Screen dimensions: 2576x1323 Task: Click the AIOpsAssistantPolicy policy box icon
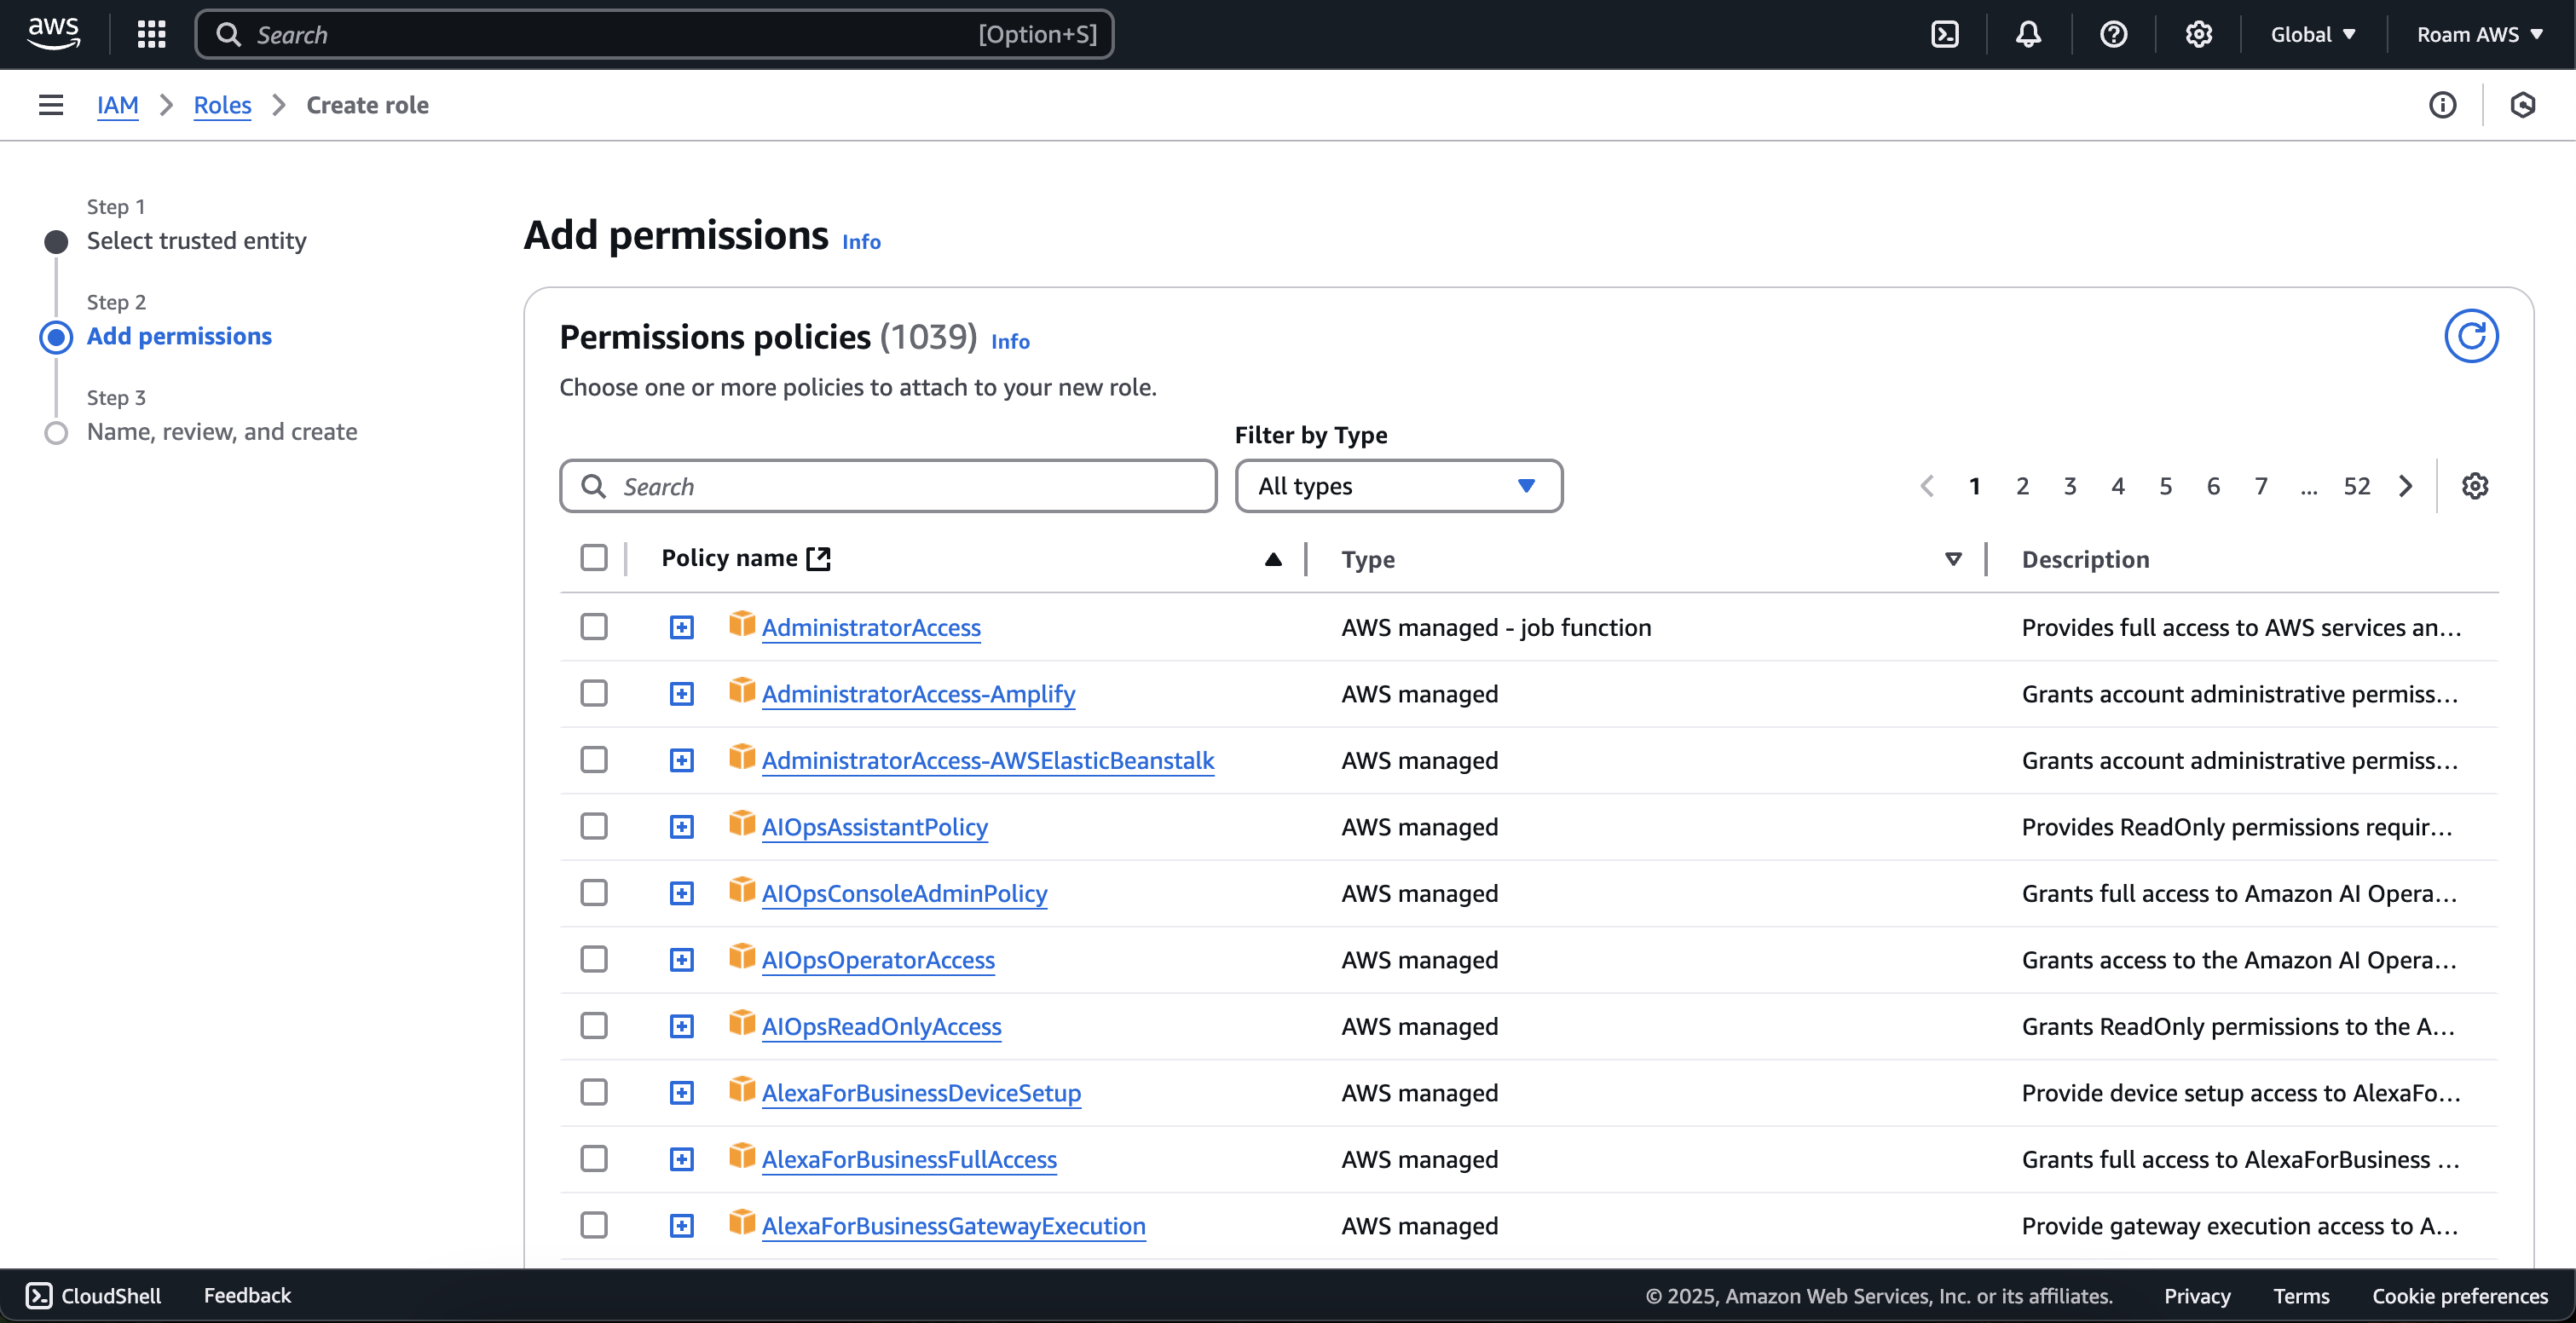point(741,825)
